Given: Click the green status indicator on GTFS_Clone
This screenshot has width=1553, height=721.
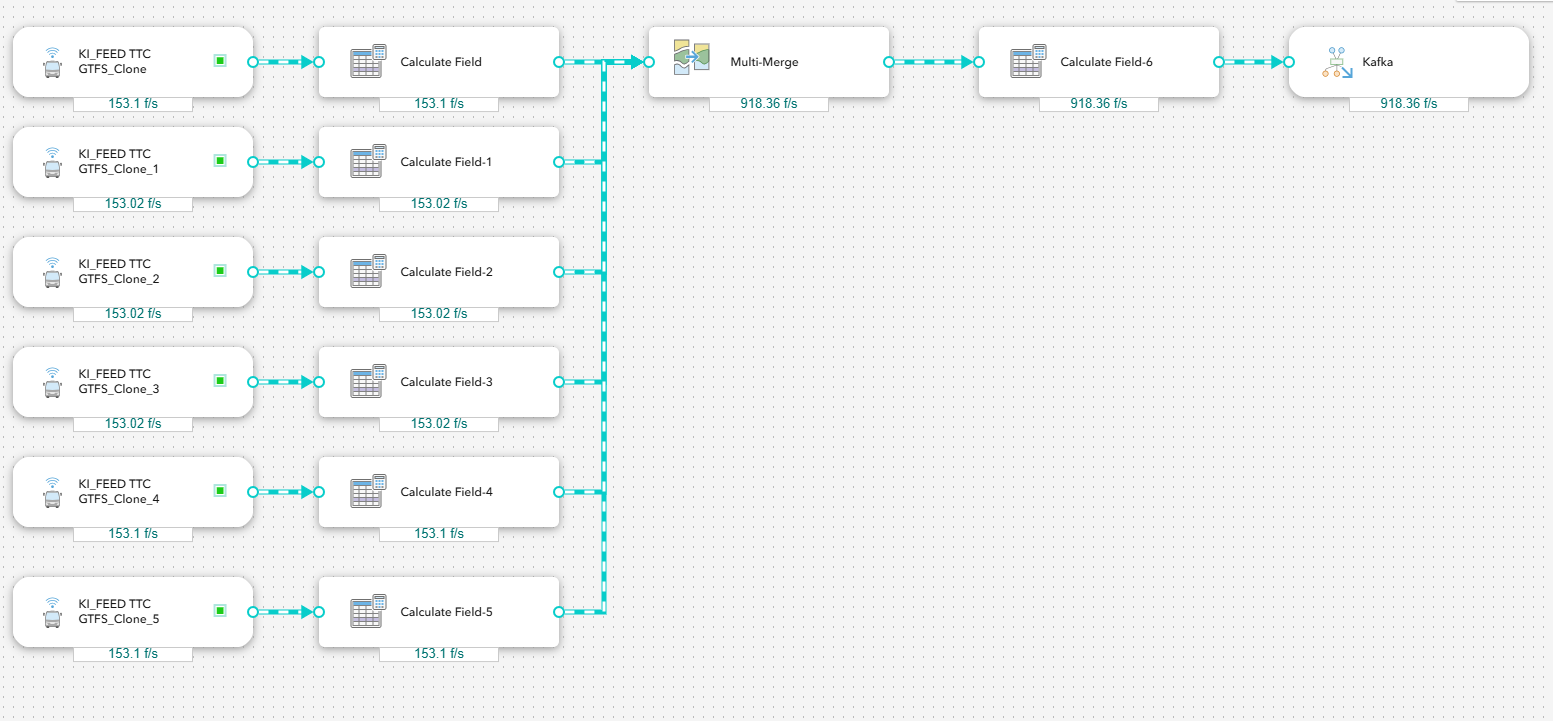Looking at the screenshot, I should (220, 61).
